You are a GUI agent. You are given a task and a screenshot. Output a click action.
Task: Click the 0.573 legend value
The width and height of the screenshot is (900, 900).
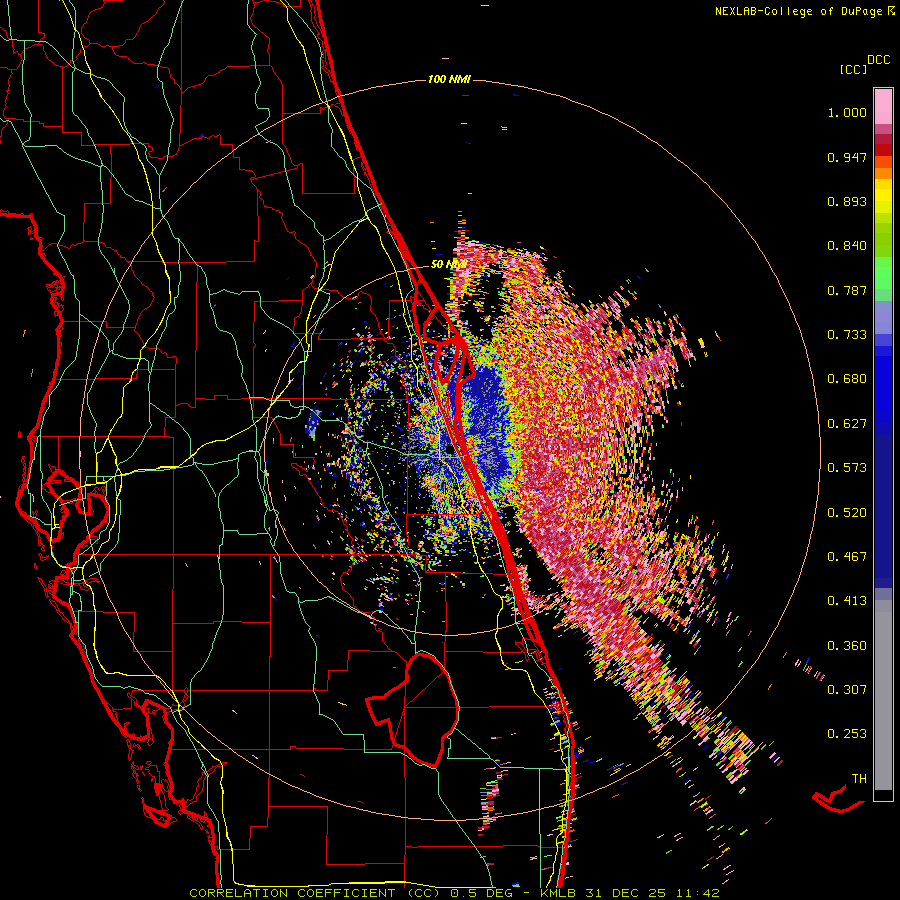847,468
